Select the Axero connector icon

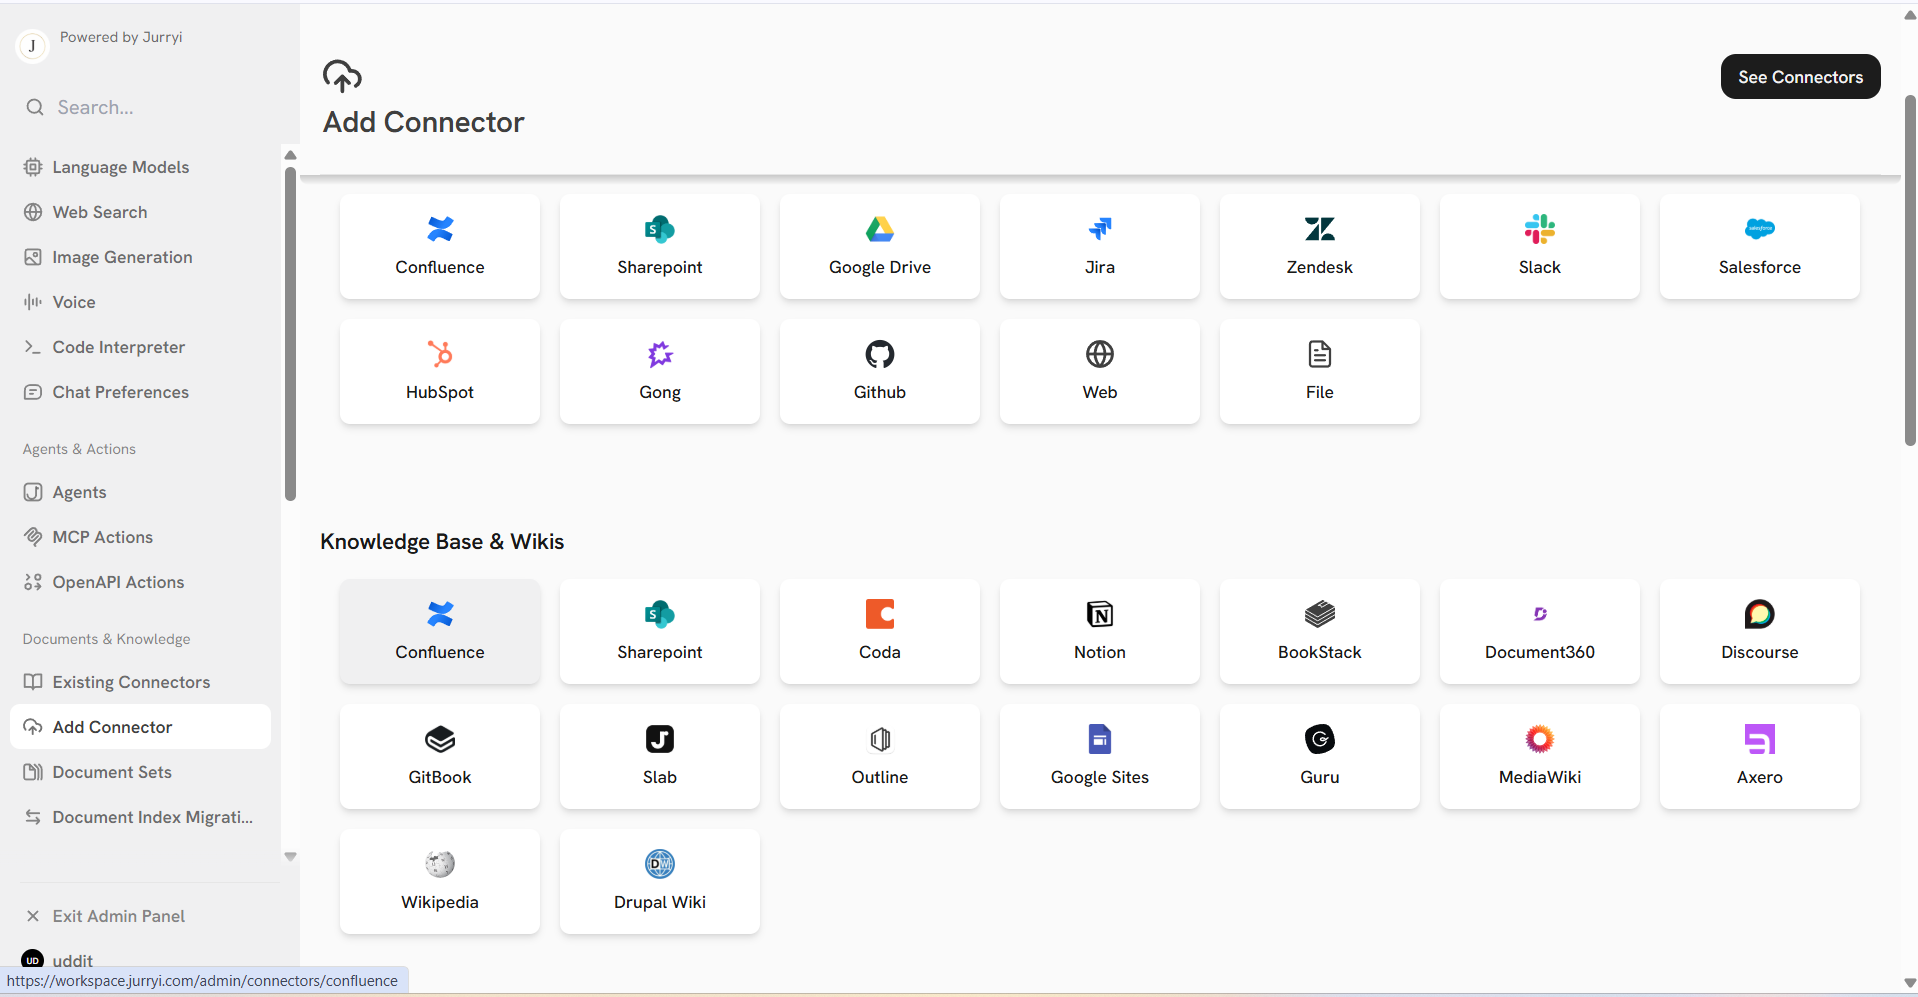[x=1760, y=739]
